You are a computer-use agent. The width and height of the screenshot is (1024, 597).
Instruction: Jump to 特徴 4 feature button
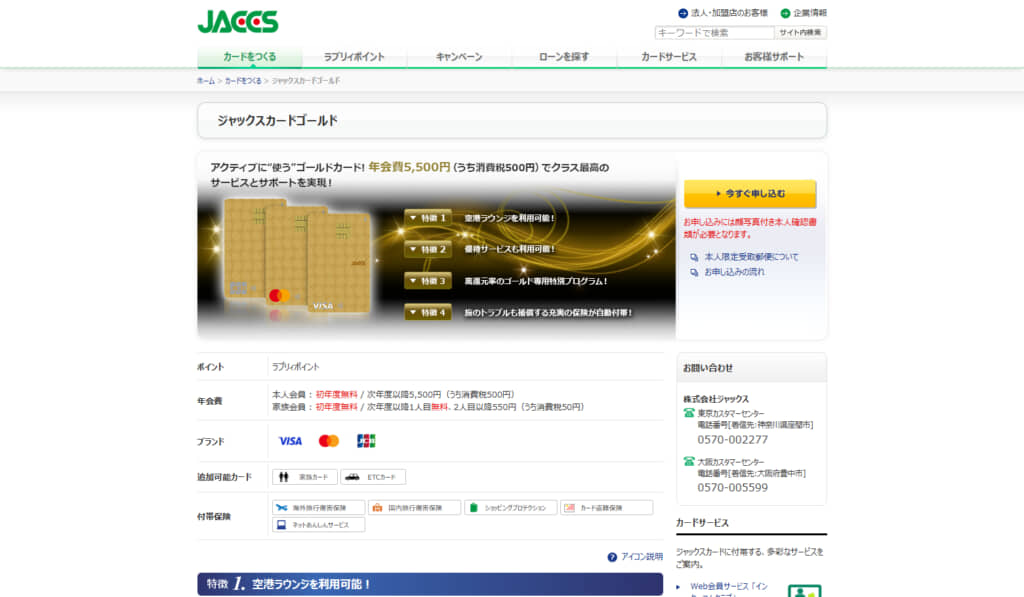[428, 312]
